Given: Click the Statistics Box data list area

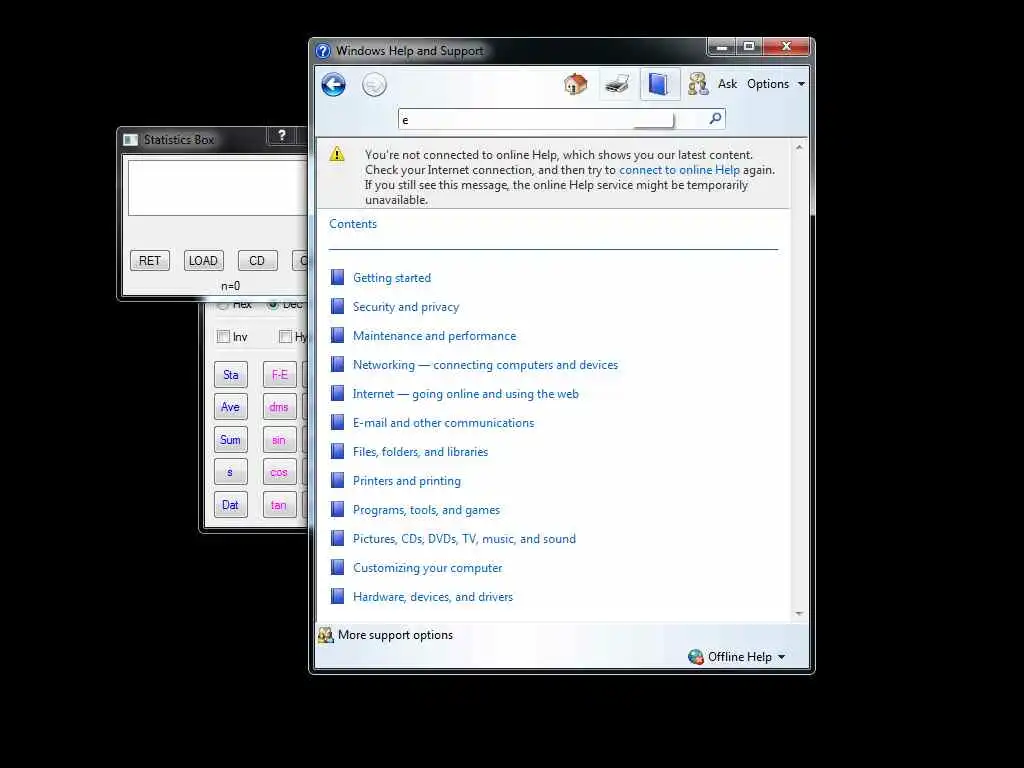Looking at the screenshot, I should [218, 187].
